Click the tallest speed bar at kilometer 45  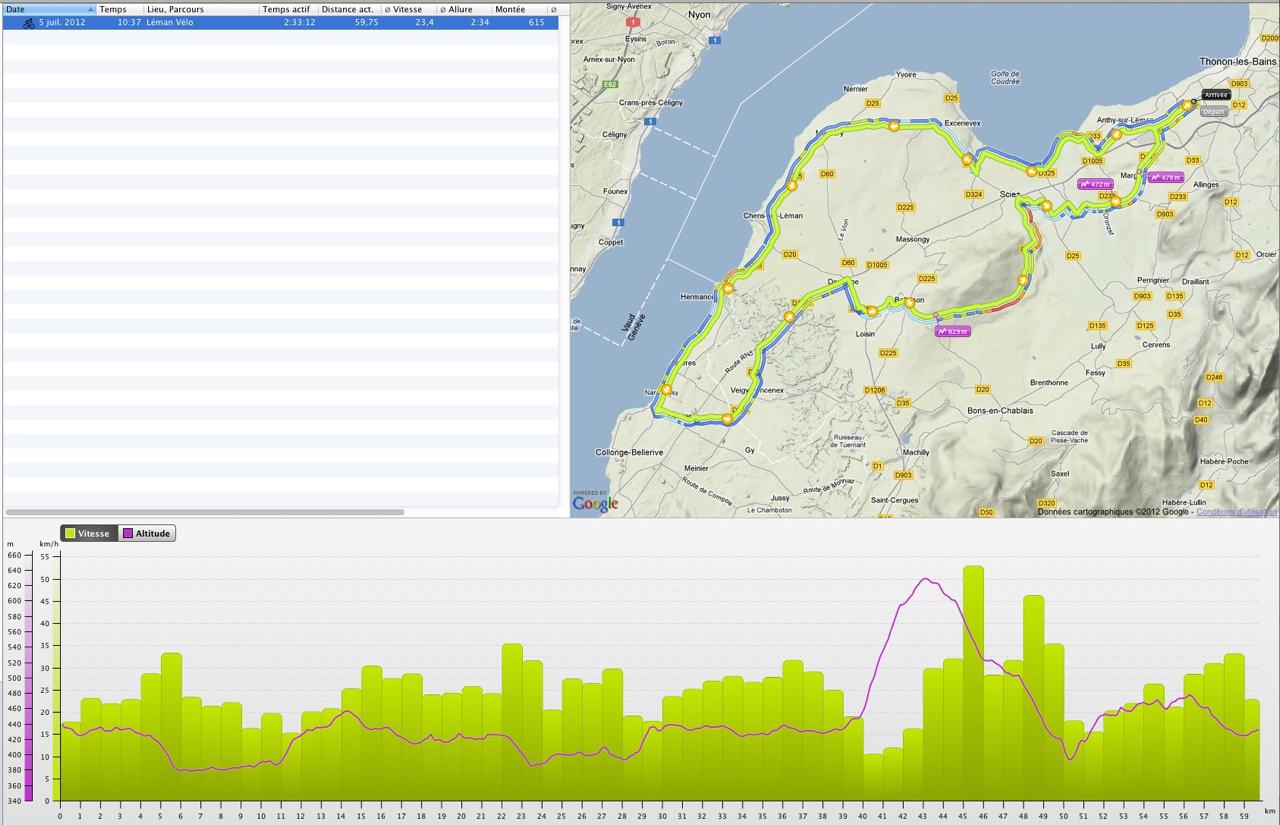(x=973, y=682)
